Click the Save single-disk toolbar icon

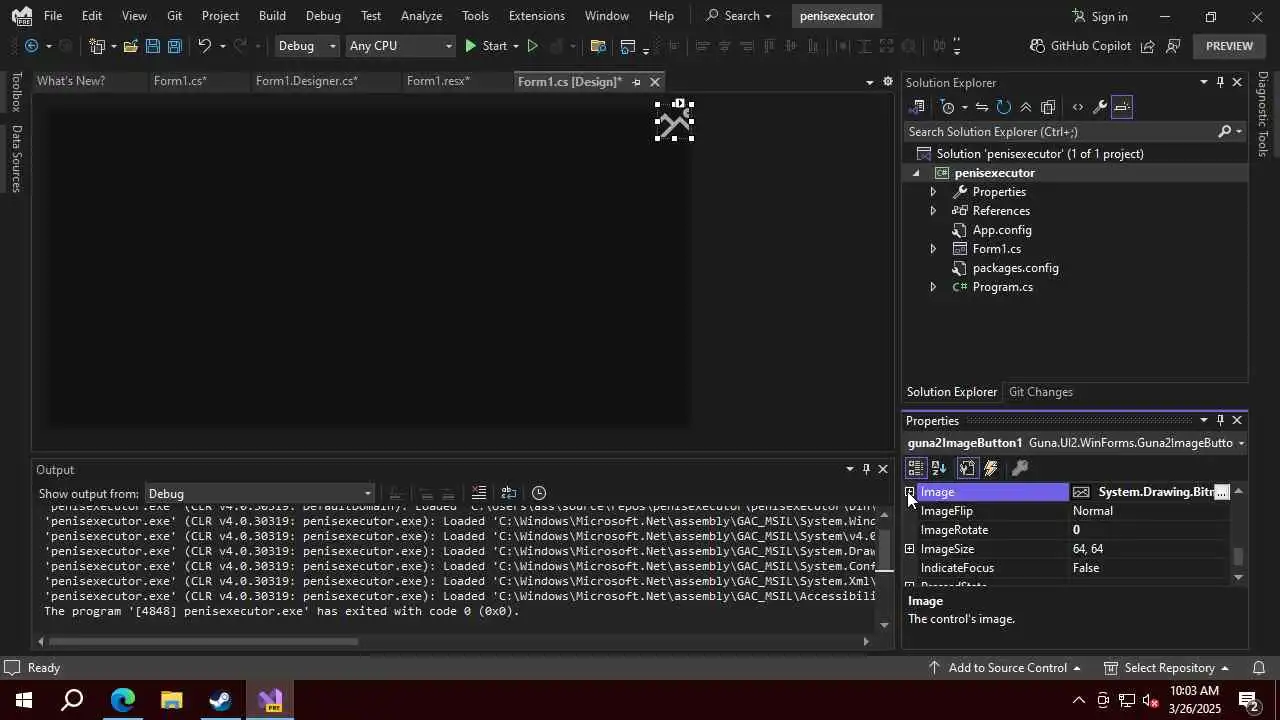[x=152, y=46]
